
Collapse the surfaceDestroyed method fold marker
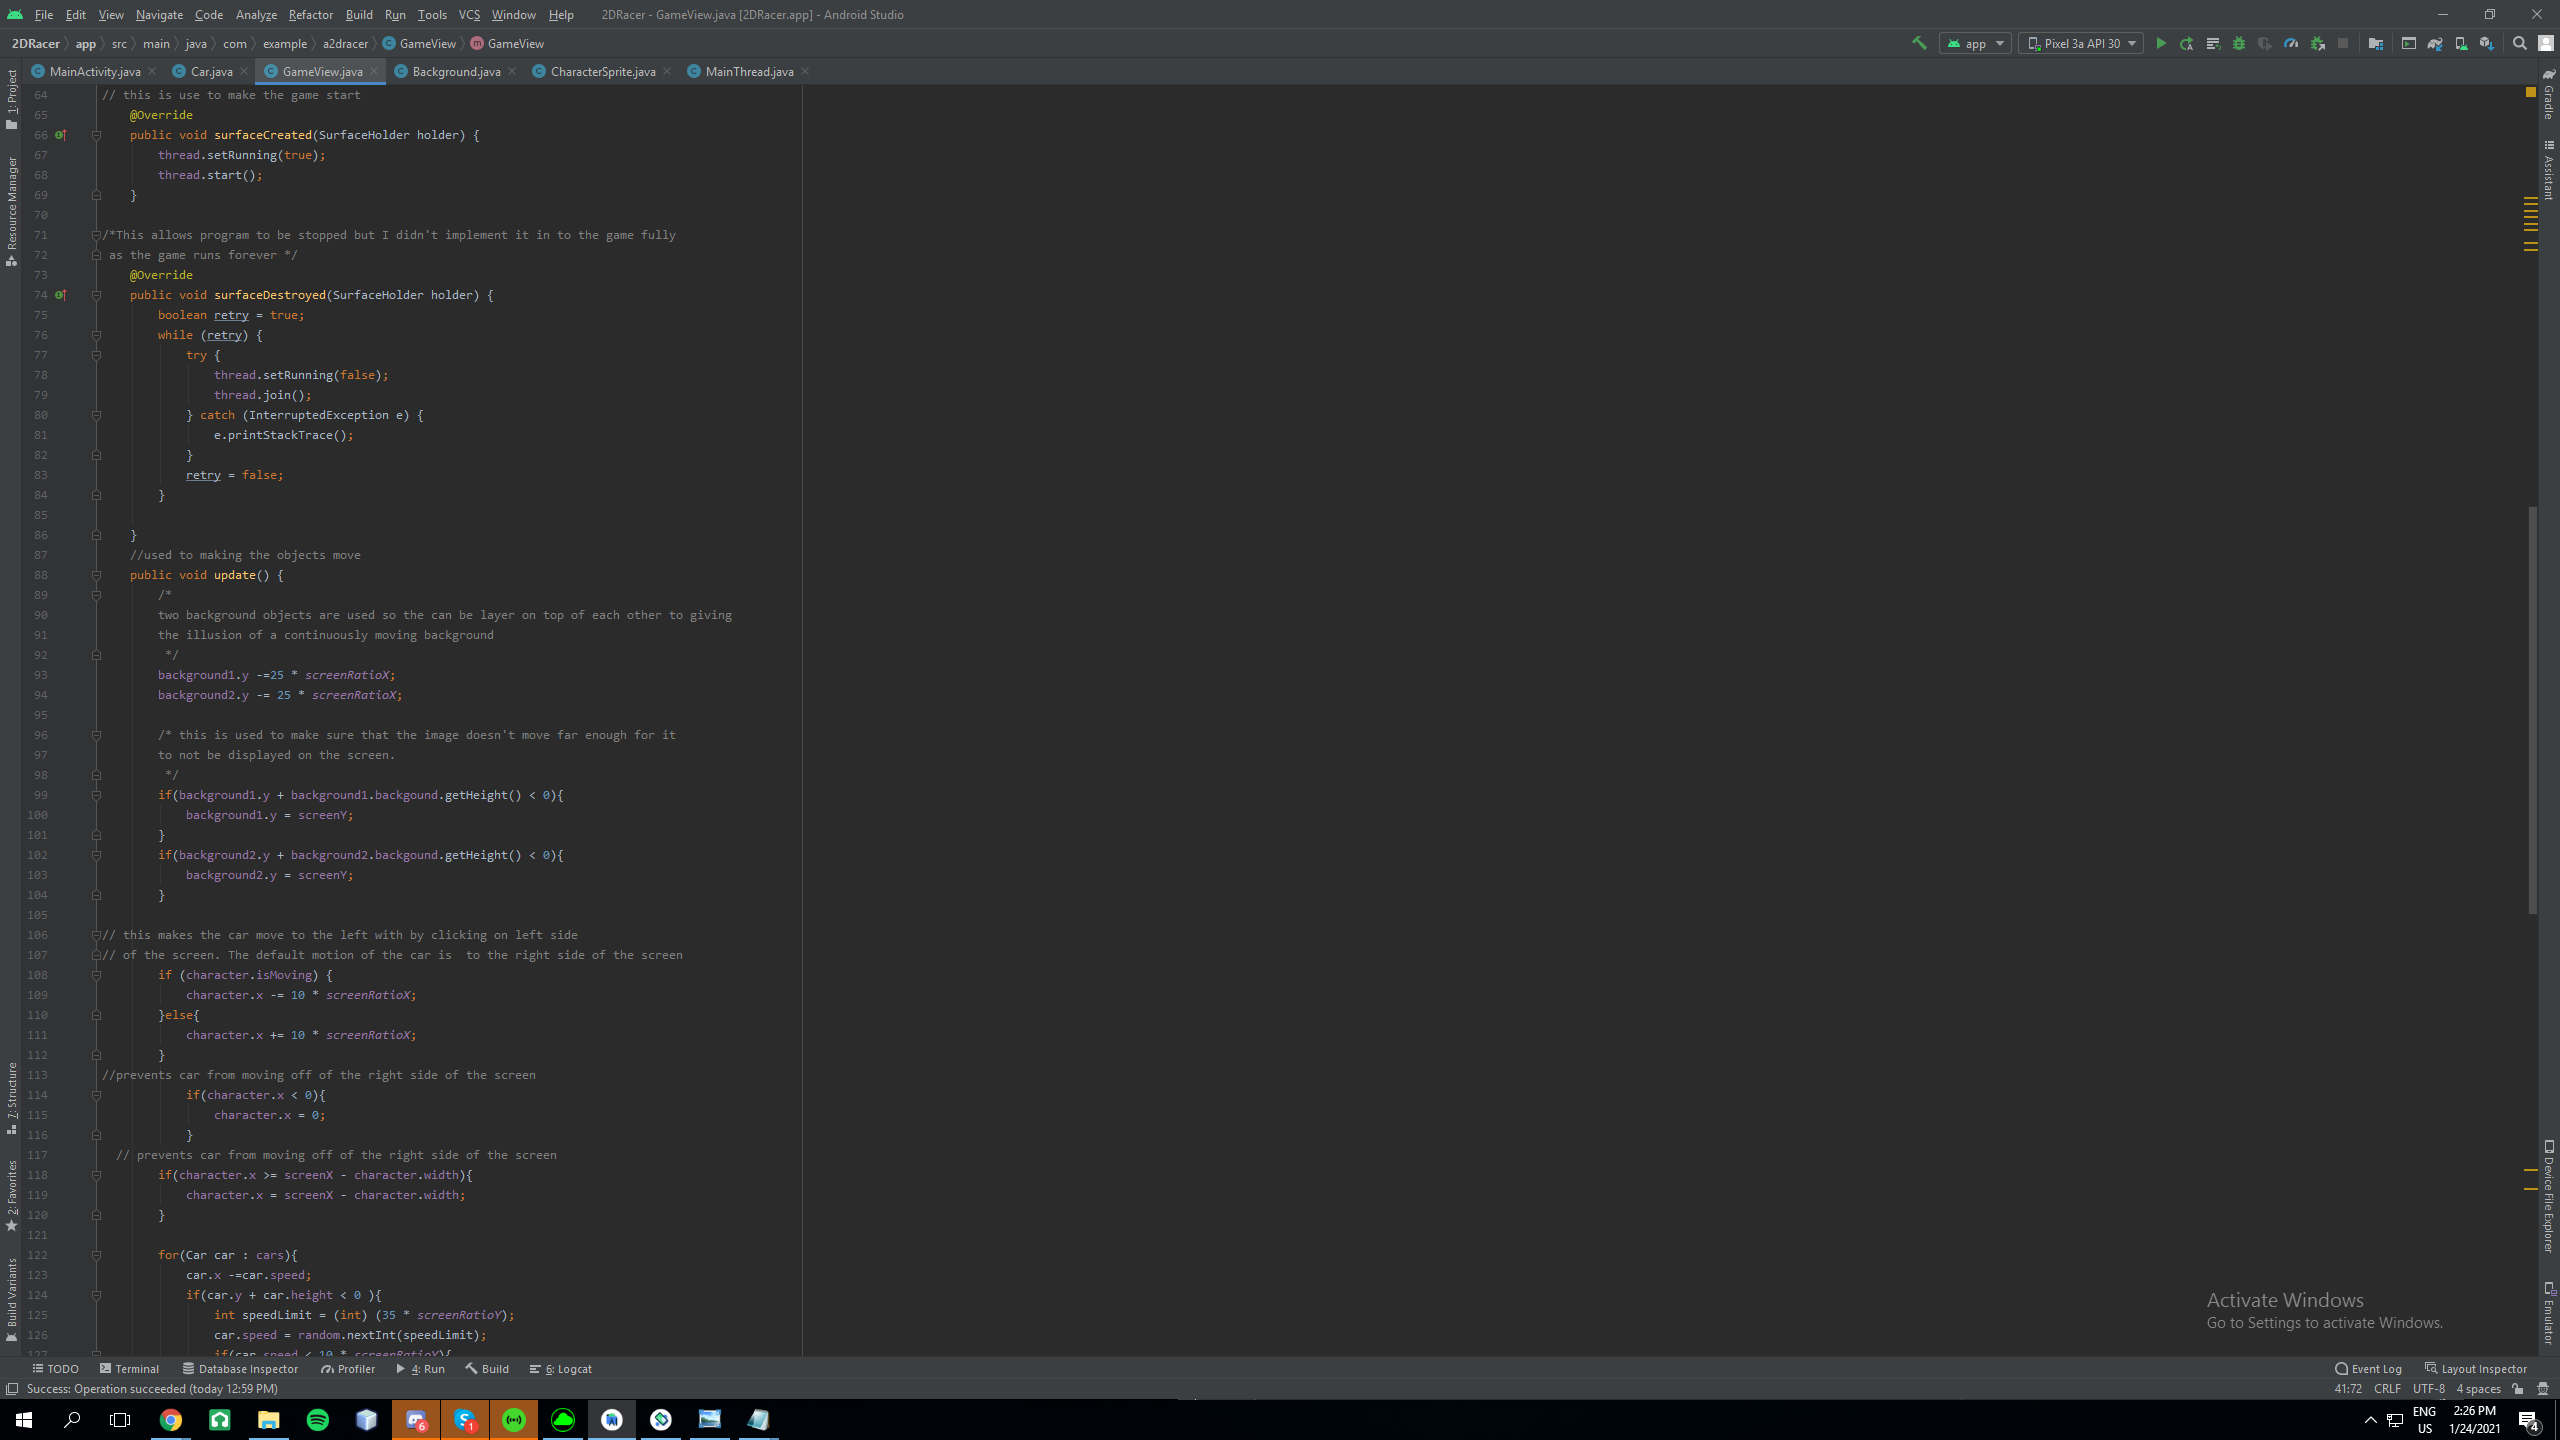click(x=97, y=295)
